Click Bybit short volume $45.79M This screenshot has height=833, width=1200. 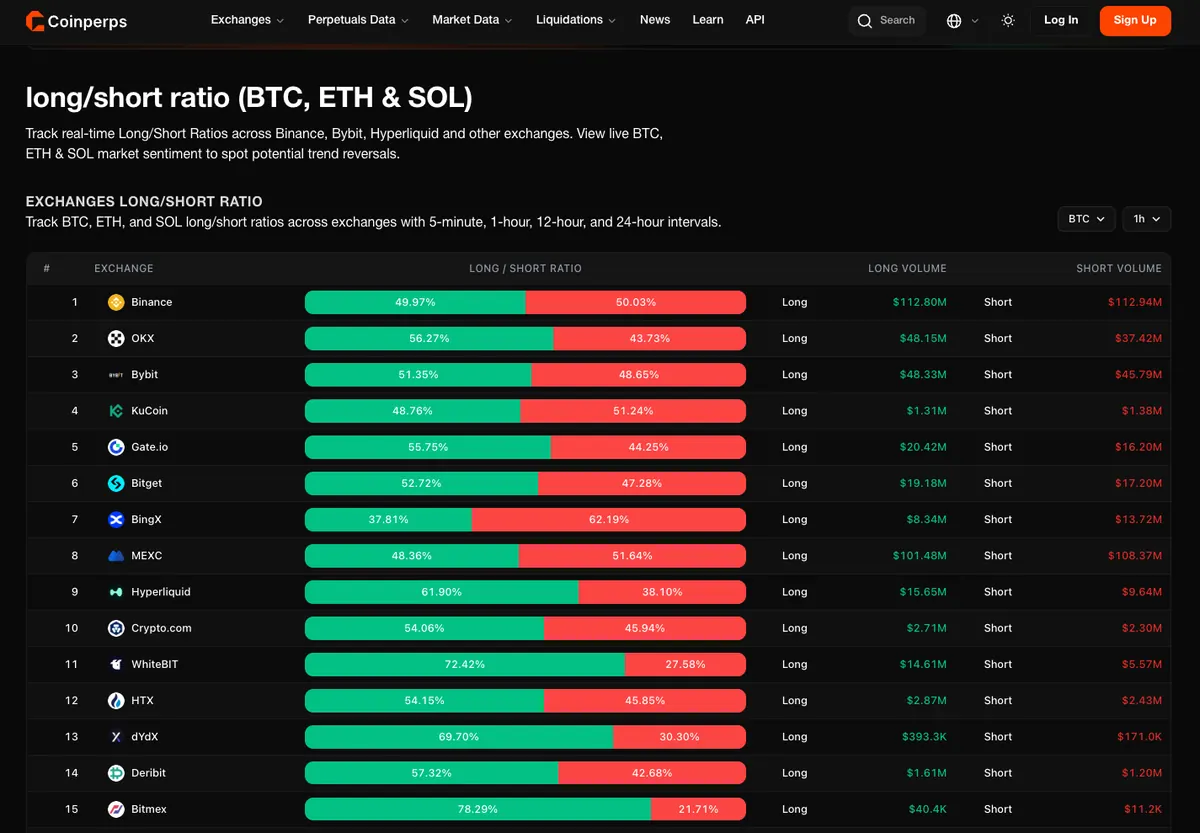click(x=1138, y=374)
